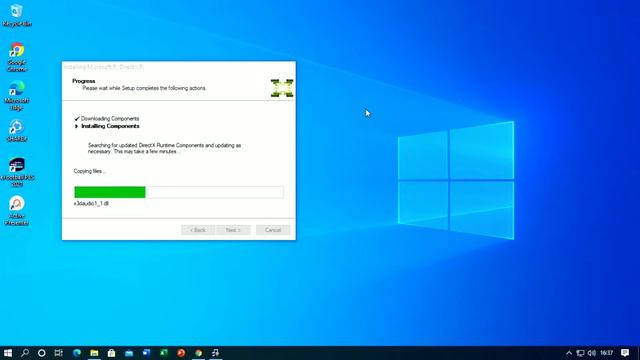The image size is (640, 360).
Task: Open the SHAREit desktop shortcut
Action: 16,131
